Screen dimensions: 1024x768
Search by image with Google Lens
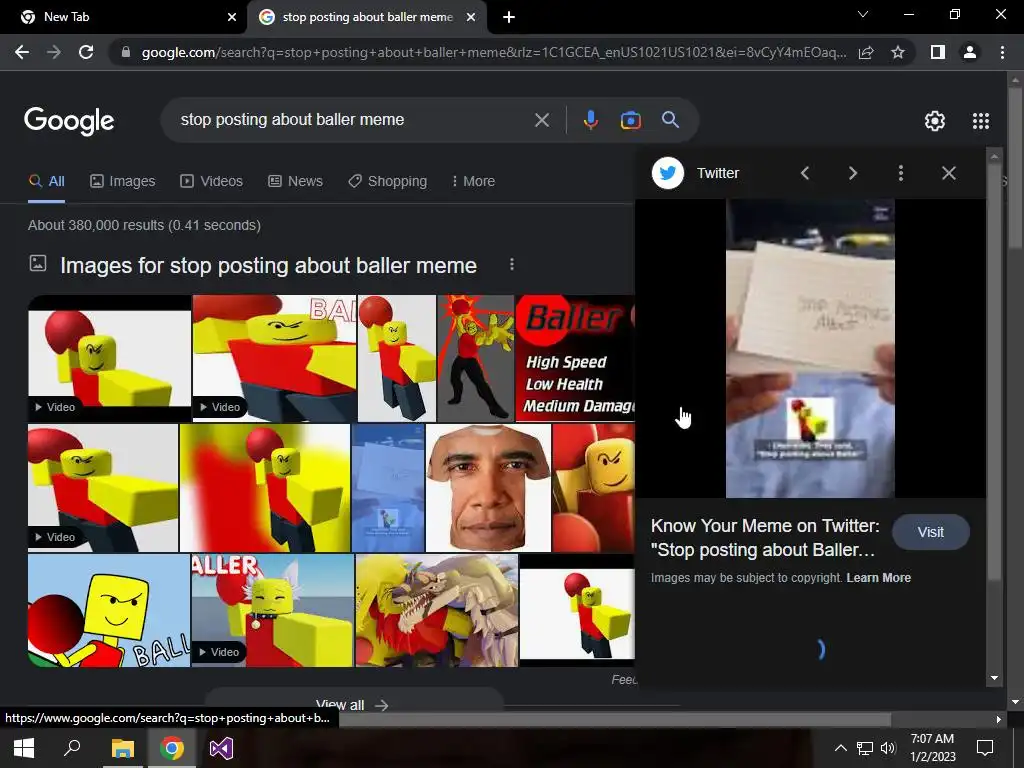pos(630,120)
